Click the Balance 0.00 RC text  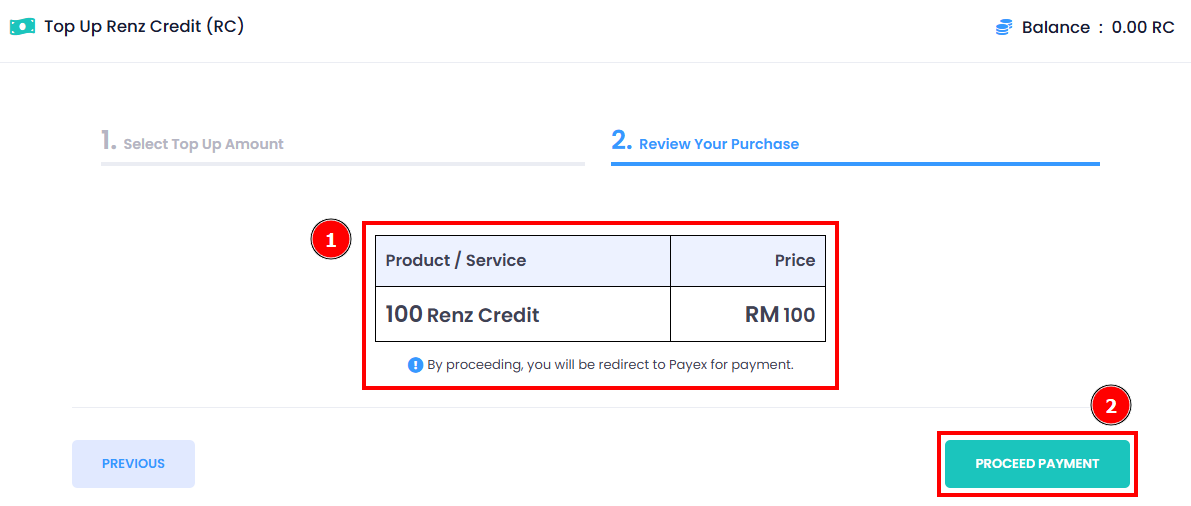click(x=1098, y=27)
